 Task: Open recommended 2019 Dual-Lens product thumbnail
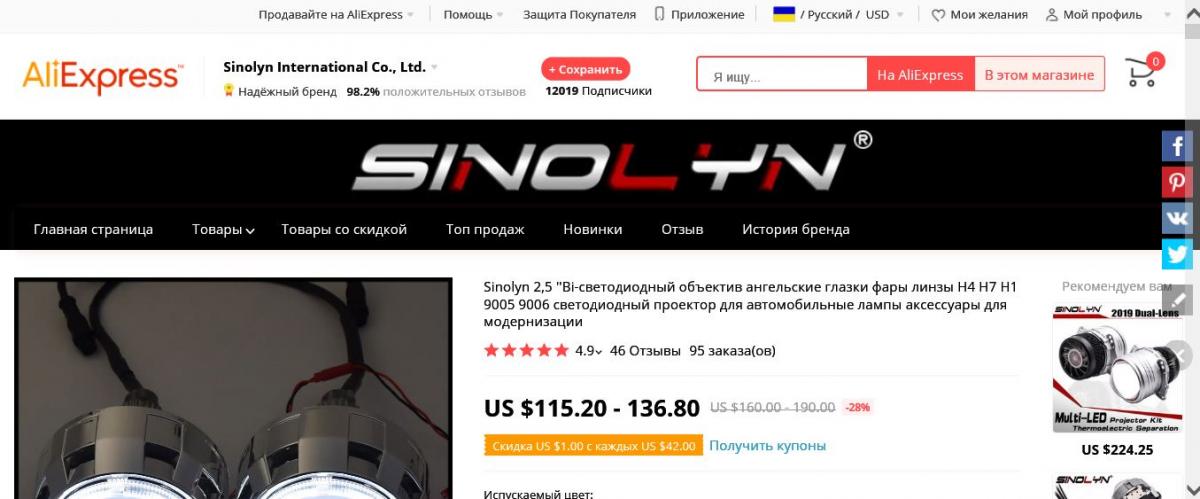click(1117, 368)
